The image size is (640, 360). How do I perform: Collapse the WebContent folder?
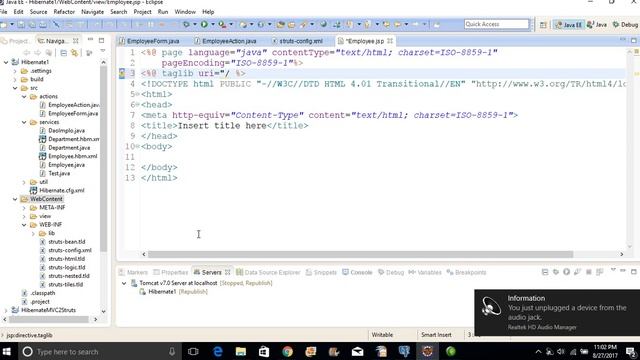click(x=15, y=199)
